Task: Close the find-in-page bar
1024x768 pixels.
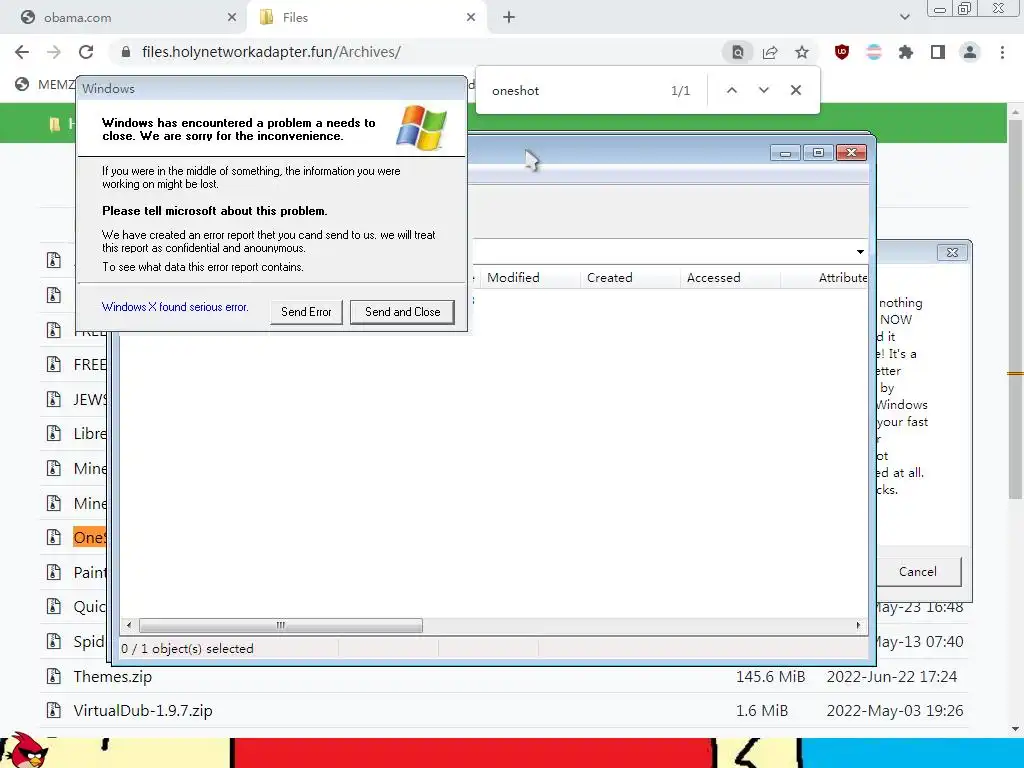Action: point(795,90)
